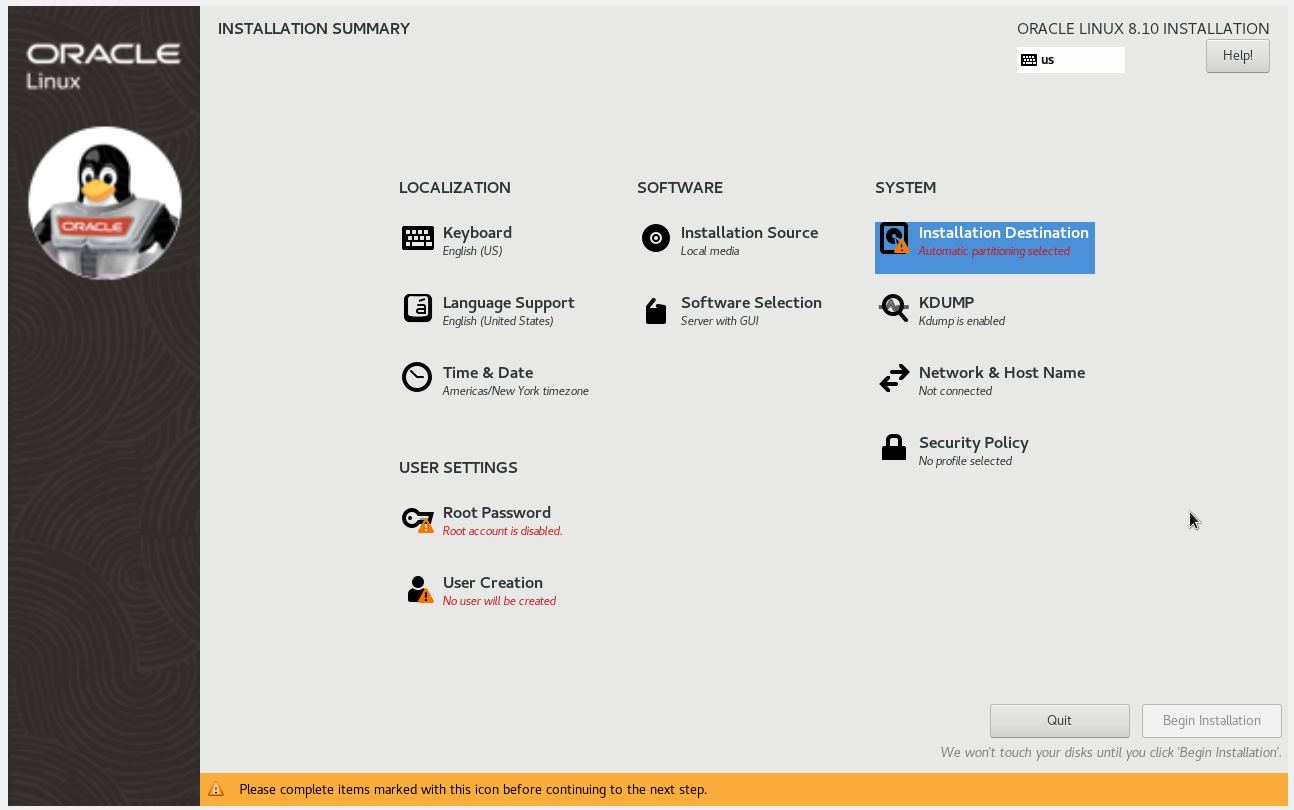Screen dimensions: 1294x810
Task: Click the Quit button
Action: coord(1060,721)
